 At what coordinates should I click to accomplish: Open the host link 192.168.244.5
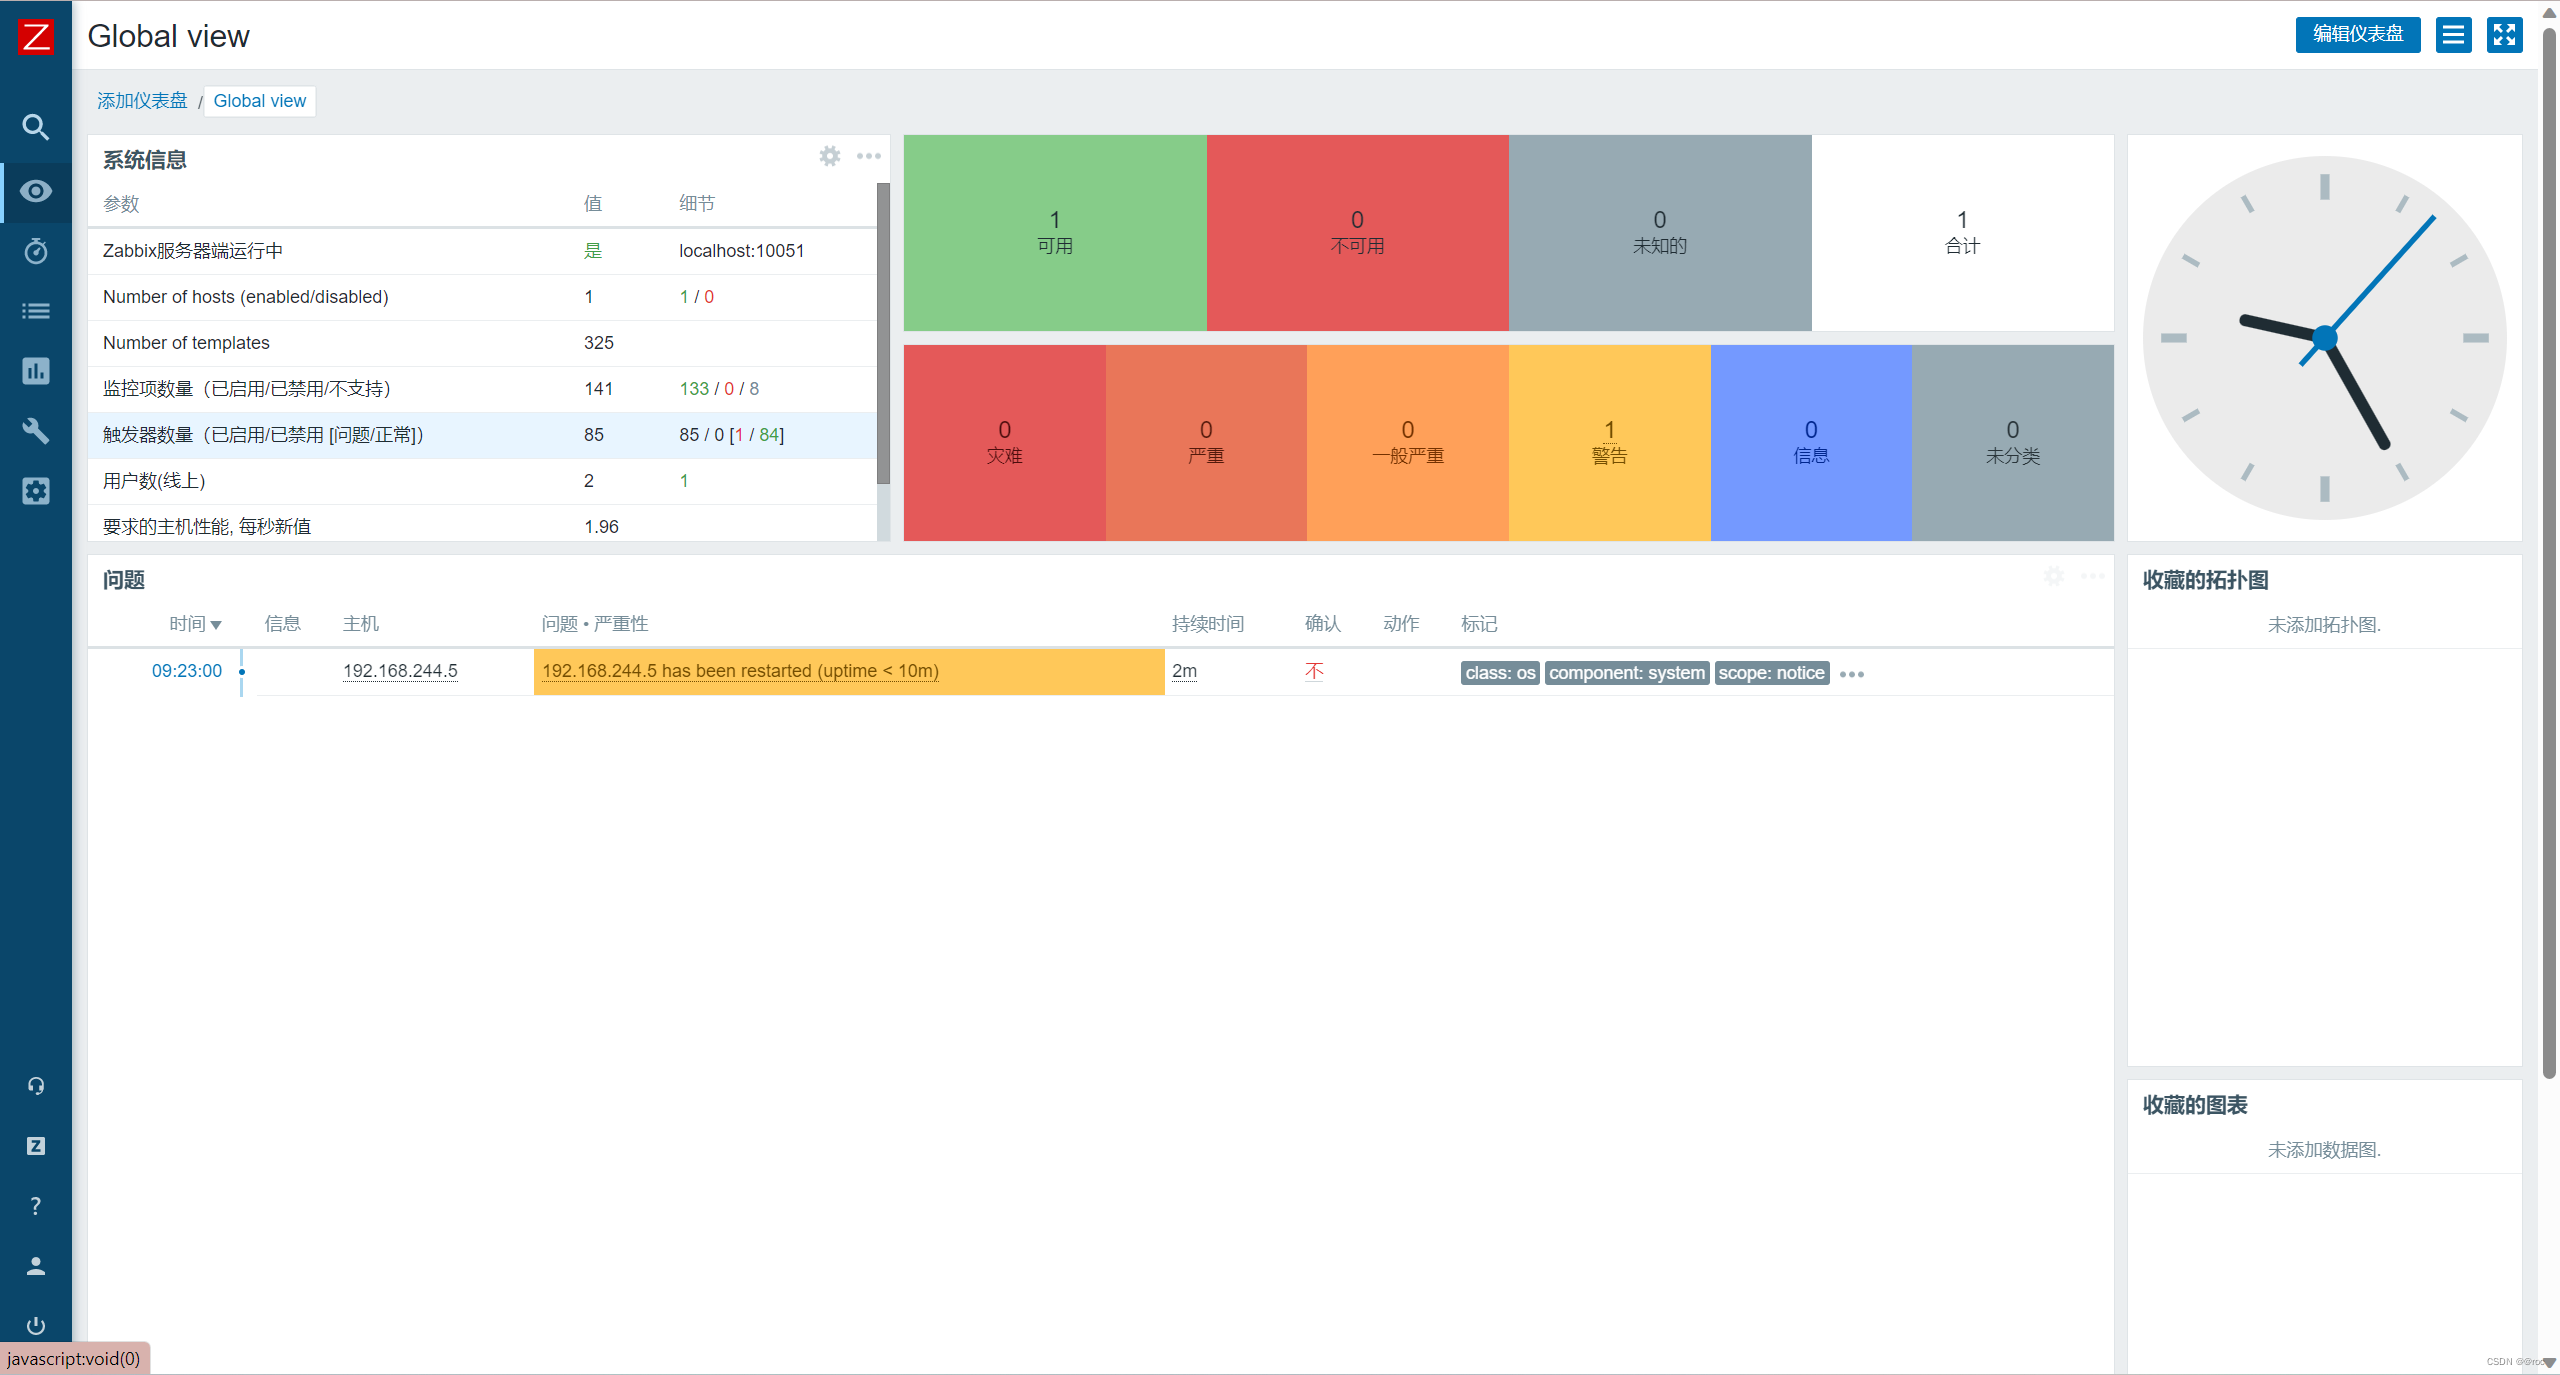coord(399,671)
